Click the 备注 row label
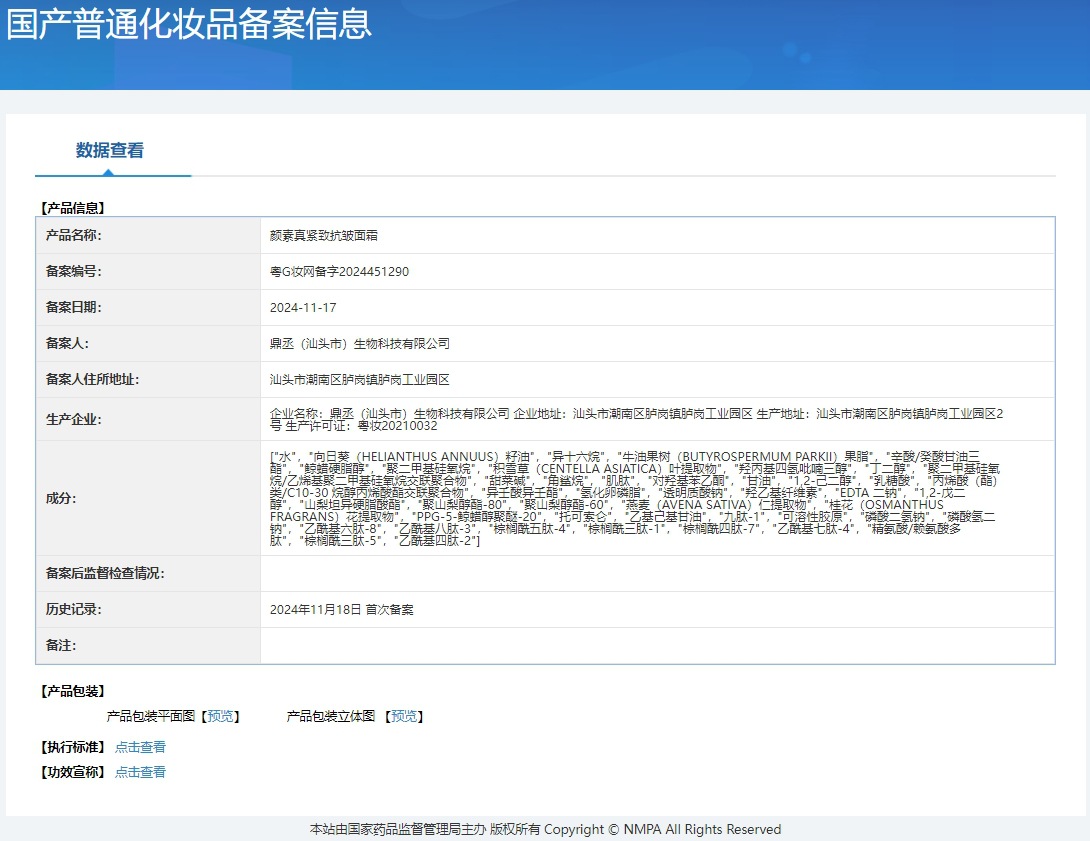Image resolution: width=1090 pixels, height=841 pixels. 61,646
